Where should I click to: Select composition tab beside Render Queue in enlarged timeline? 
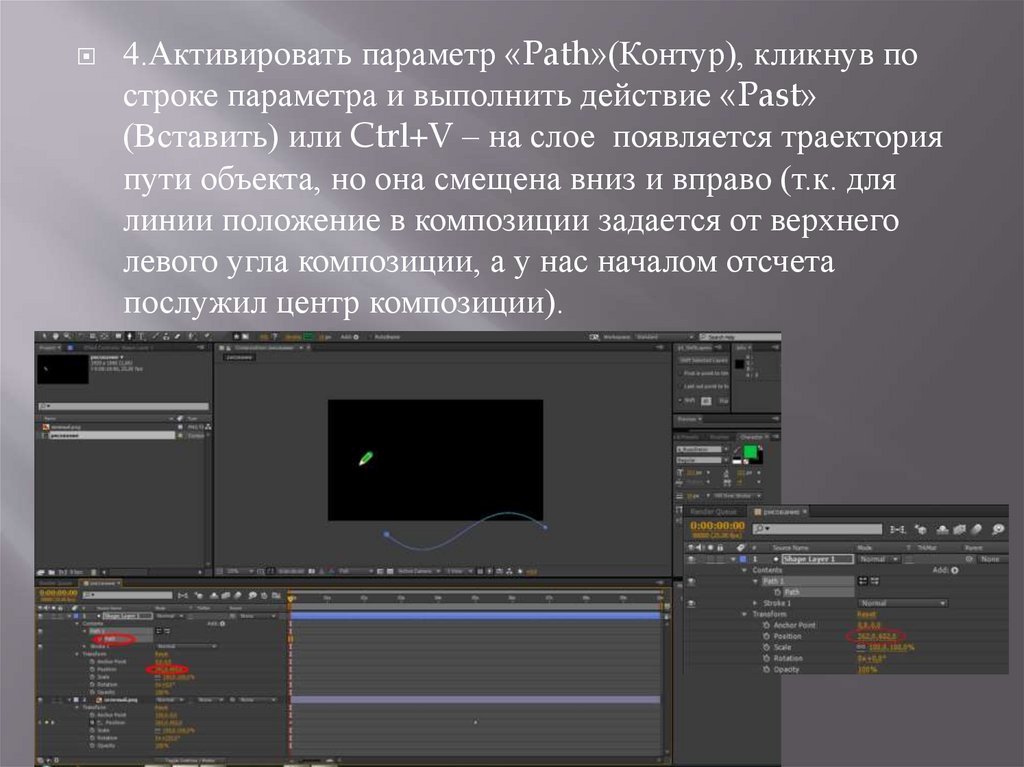(x=779, y=512)
